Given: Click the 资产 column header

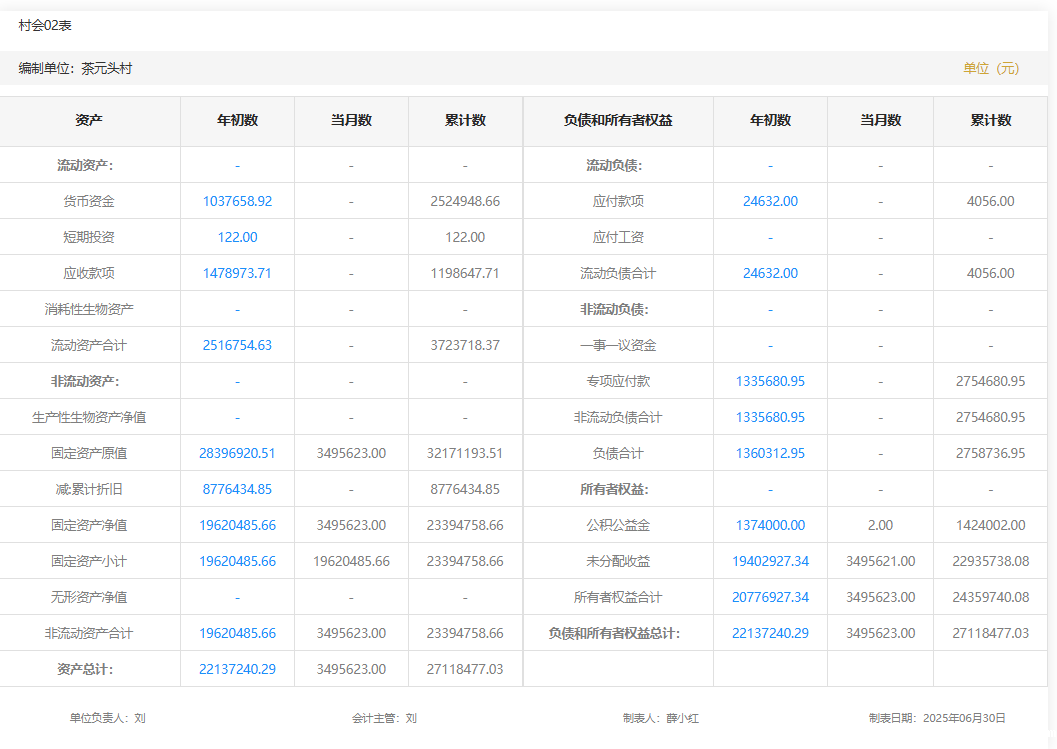Looking at the screenshot, I should [89, 120].
